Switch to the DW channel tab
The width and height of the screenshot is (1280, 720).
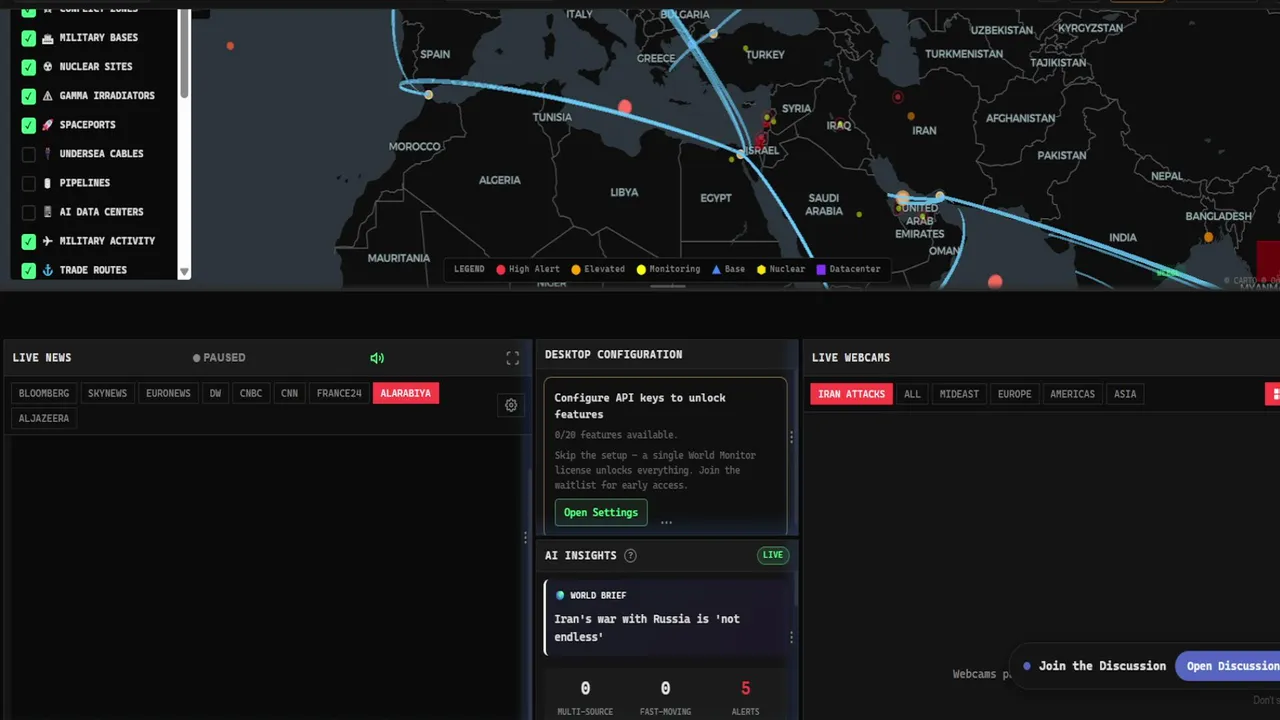point(215,393)
